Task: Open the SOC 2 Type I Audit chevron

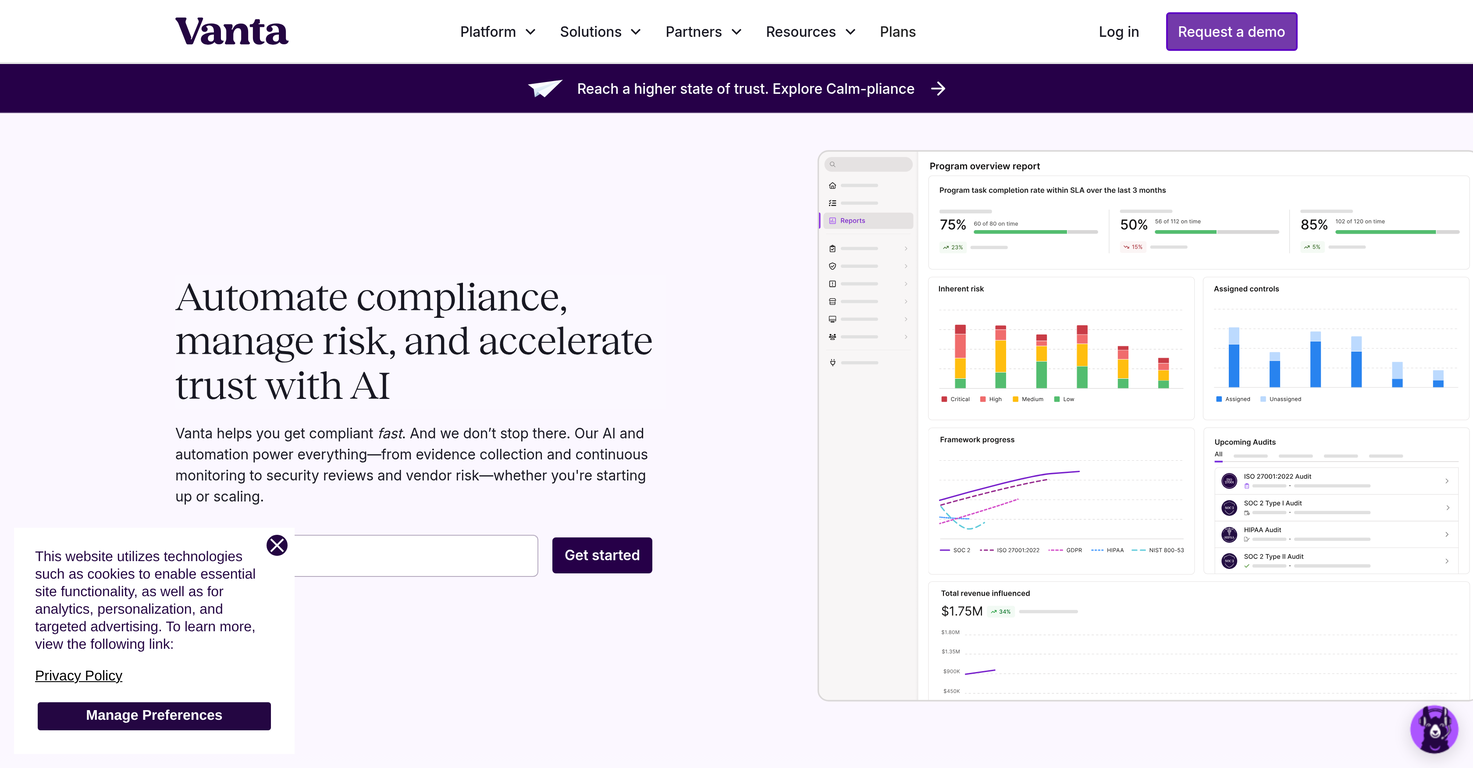Action: pos(1447,507)
